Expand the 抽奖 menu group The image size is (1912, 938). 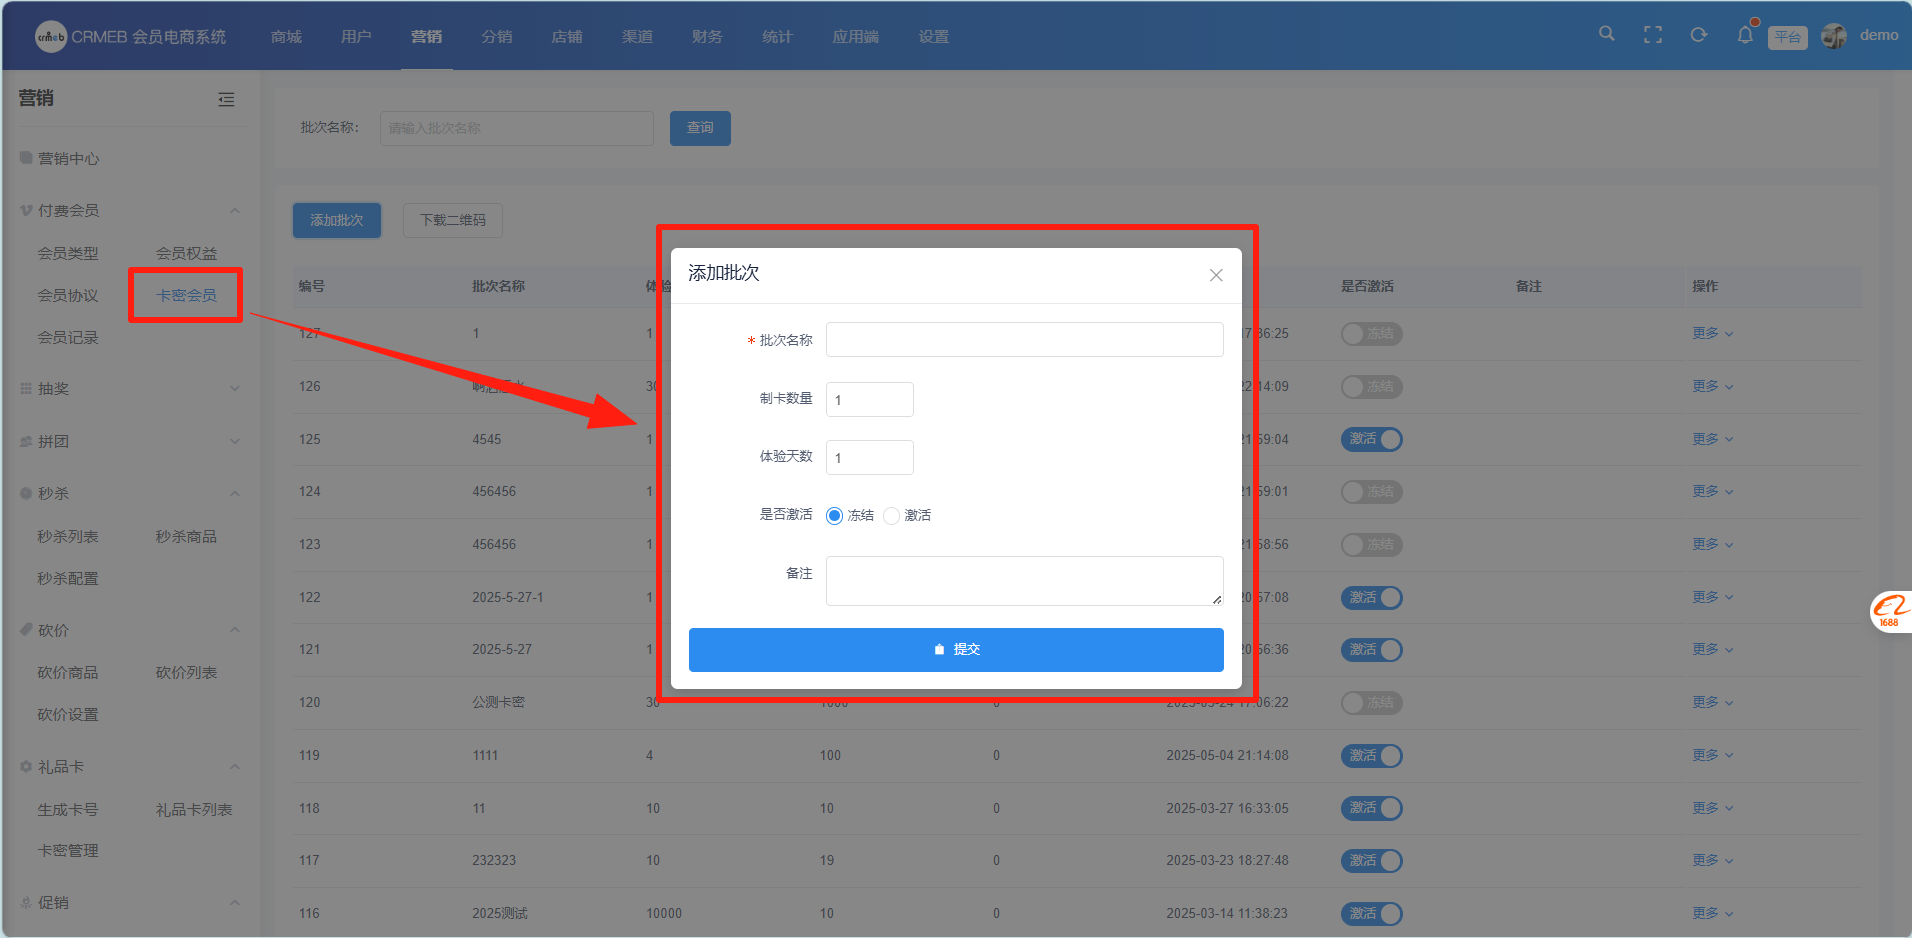(x=235, y=388)
